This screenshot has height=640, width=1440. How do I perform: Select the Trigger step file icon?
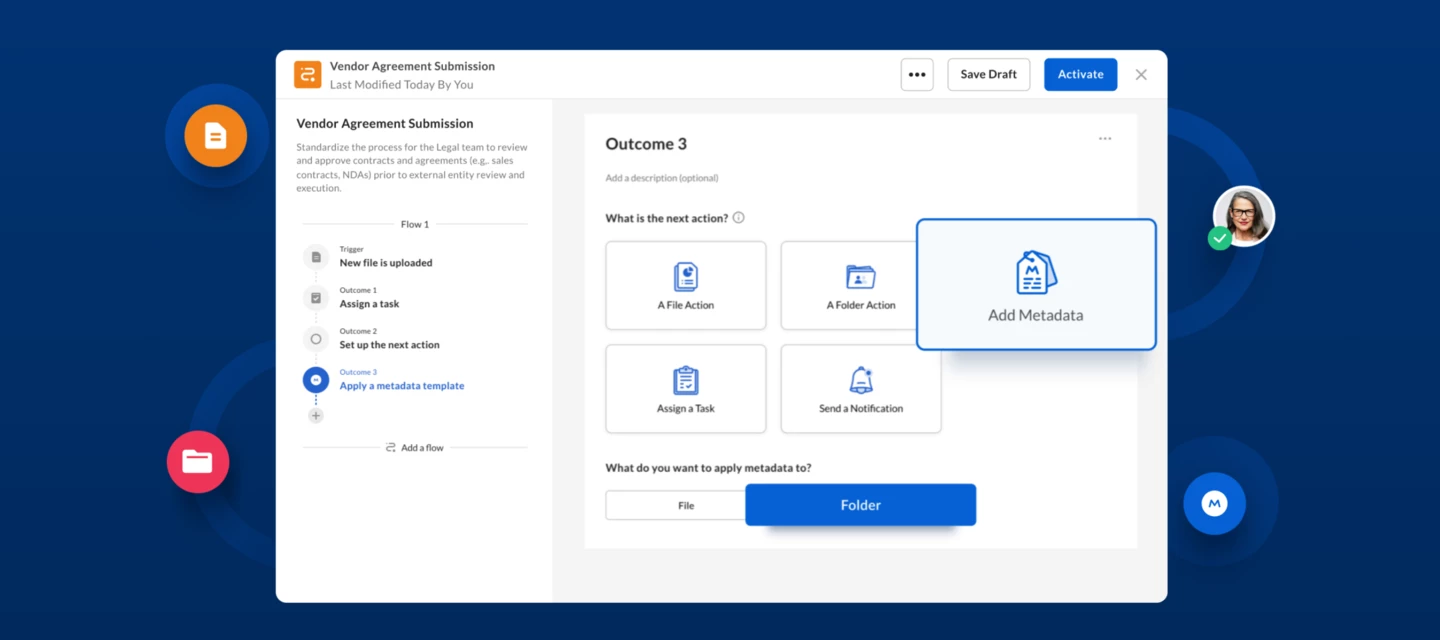(x=316, y=257)
